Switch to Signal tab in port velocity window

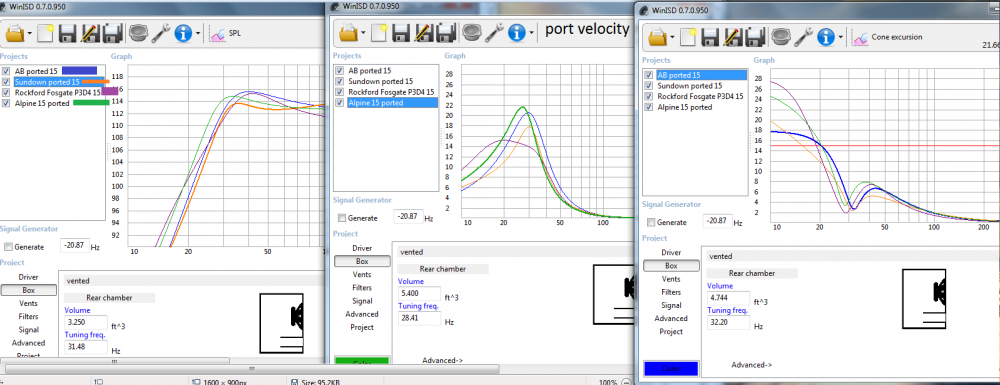(x=362, y=301)
